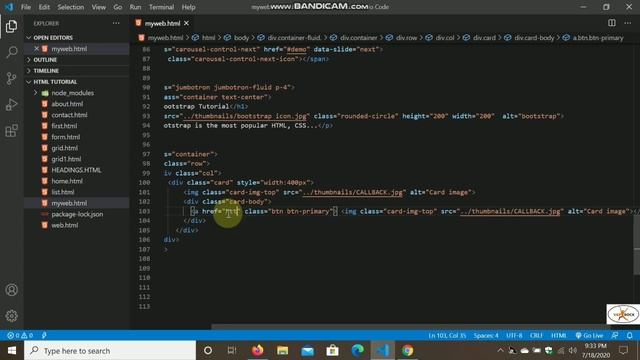
Task: Open the Selection menu
Action: [71, 7]
